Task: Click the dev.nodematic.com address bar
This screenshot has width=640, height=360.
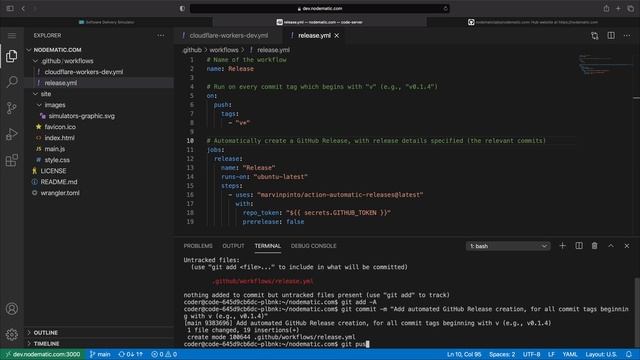Action: coord(320,8)
